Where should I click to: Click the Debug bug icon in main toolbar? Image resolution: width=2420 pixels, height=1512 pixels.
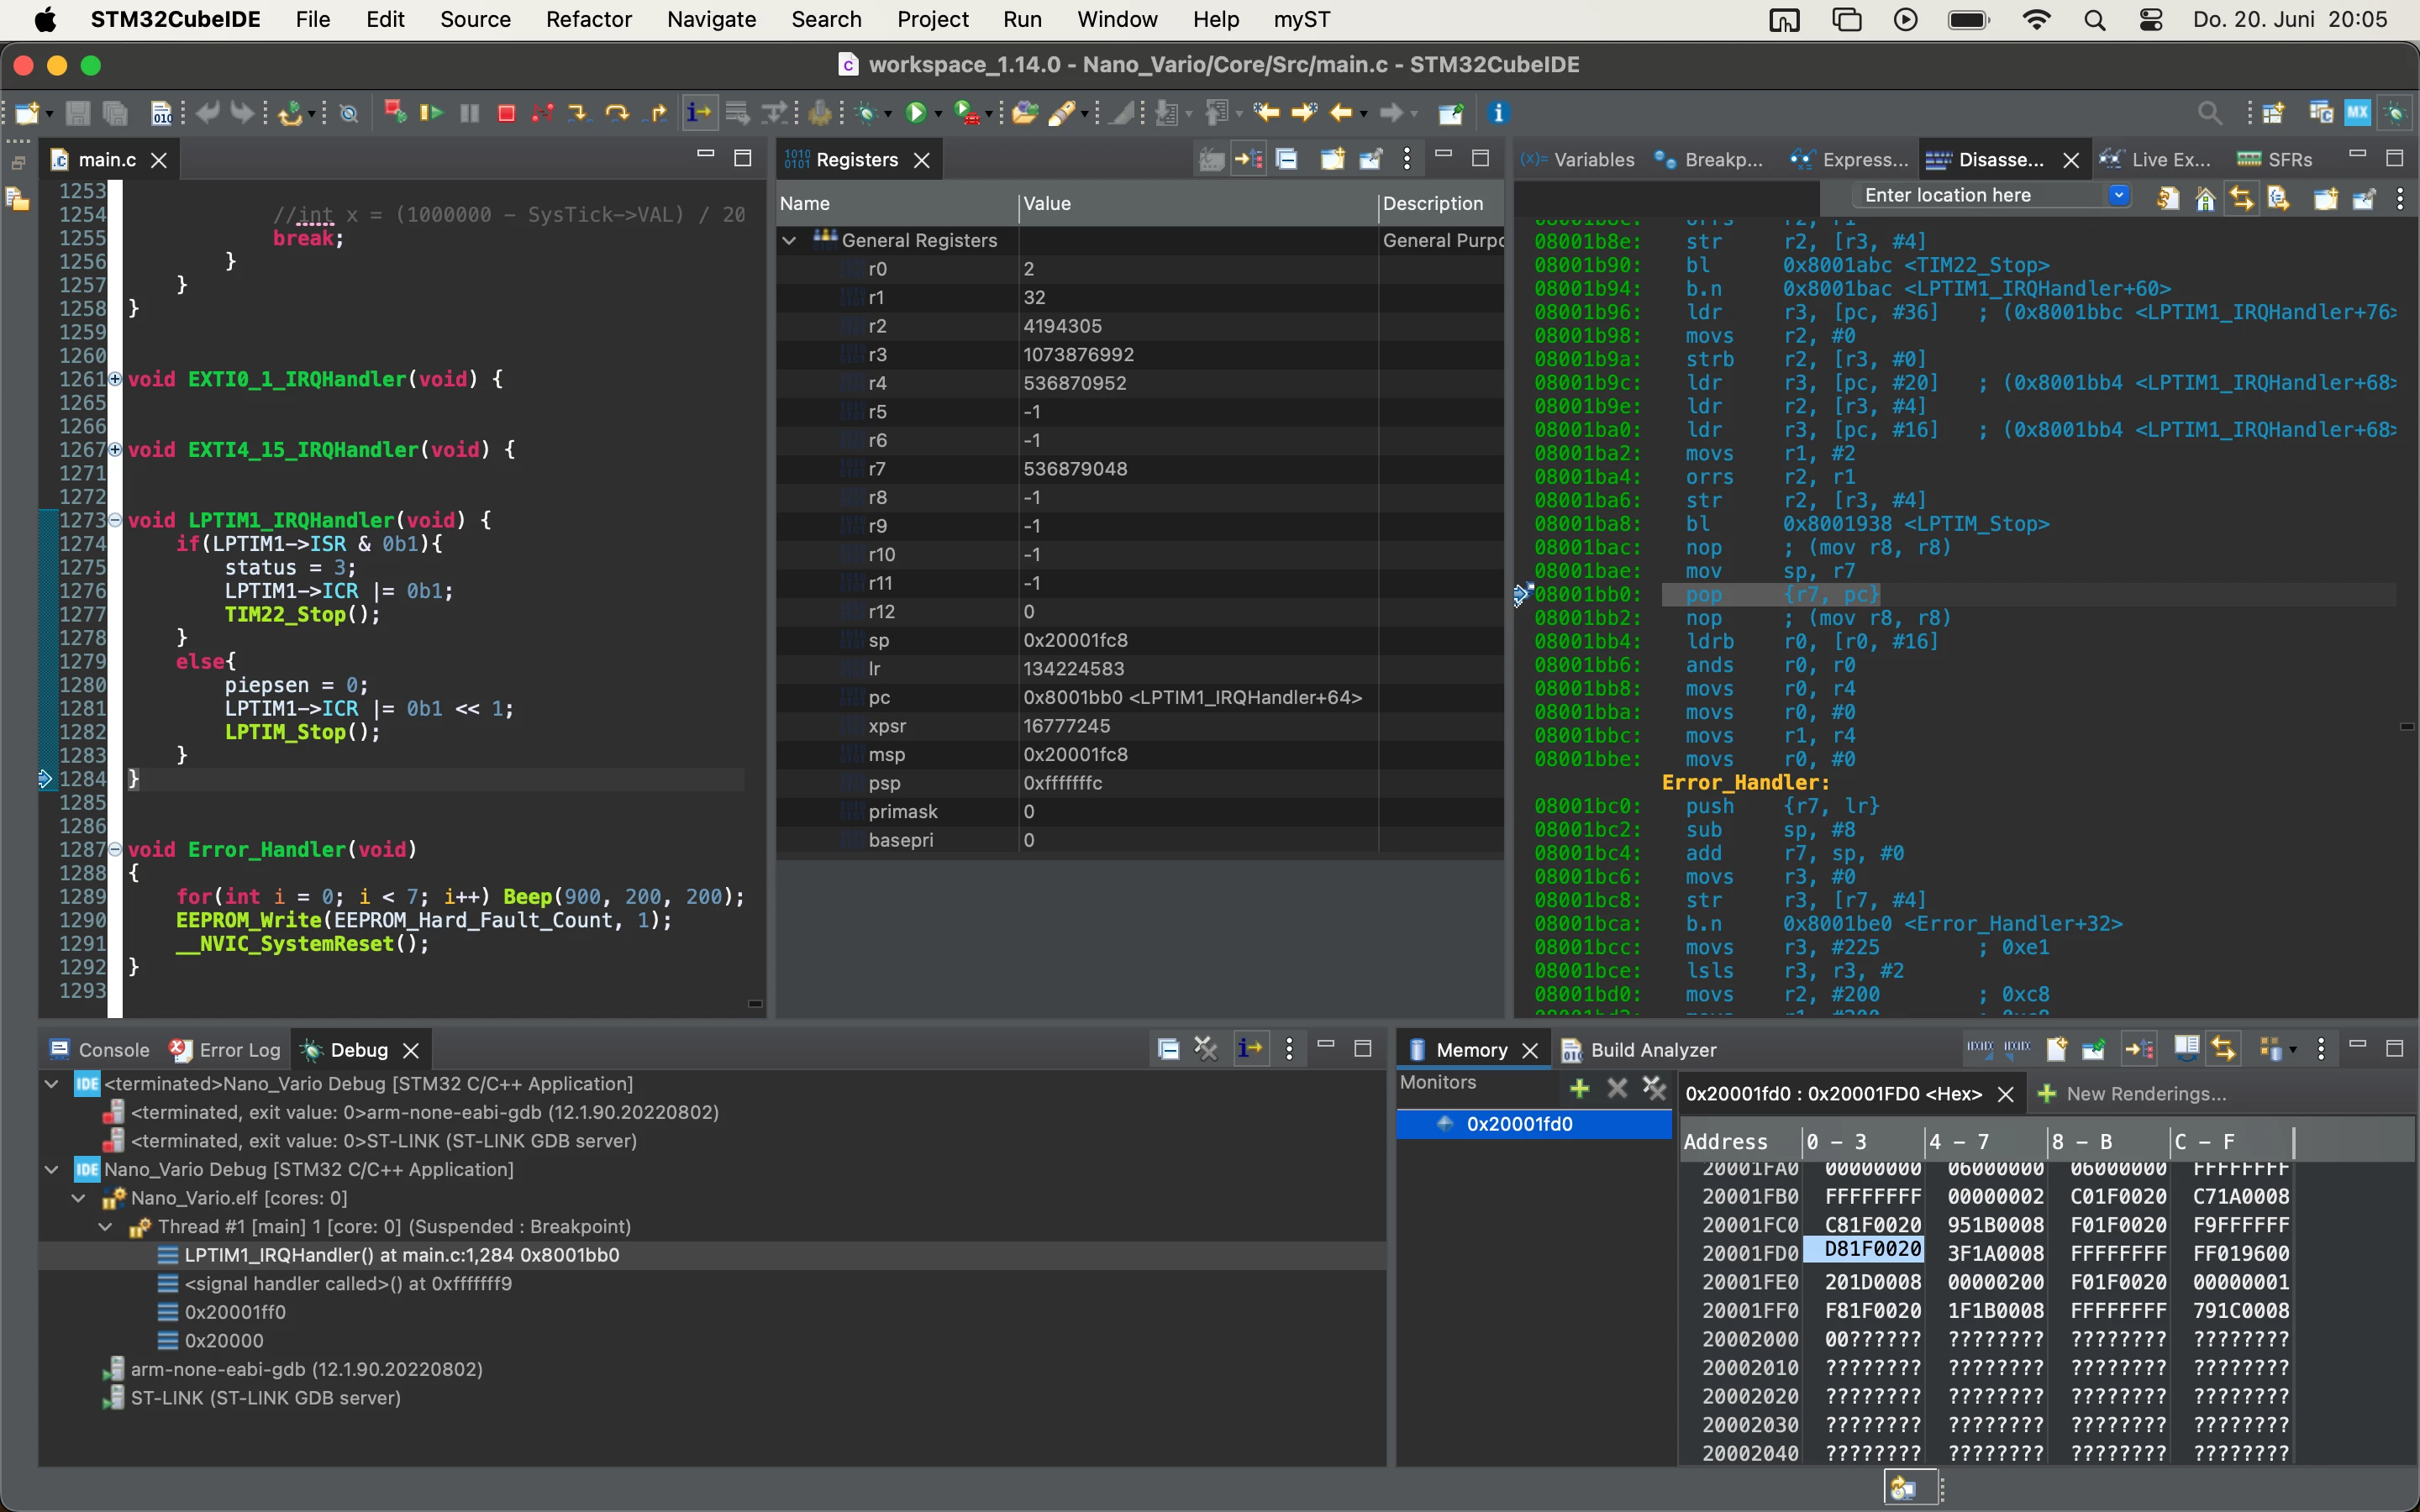click(866, 113)
